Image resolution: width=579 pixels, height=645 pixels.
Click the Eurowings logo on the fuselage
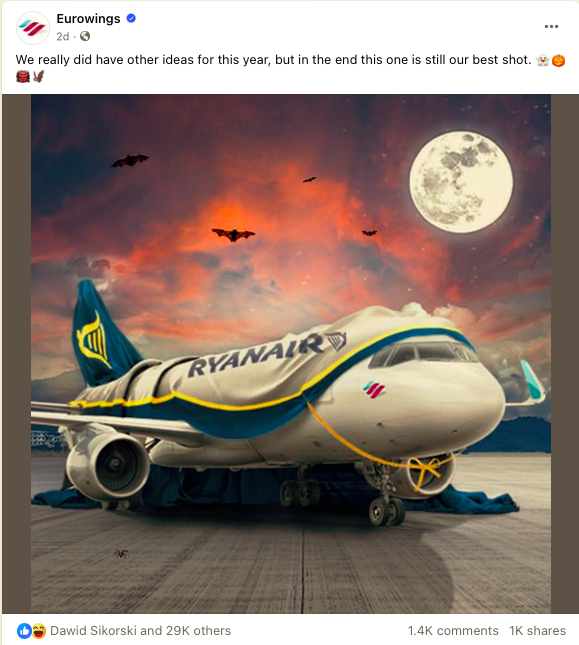coord(374,390)
